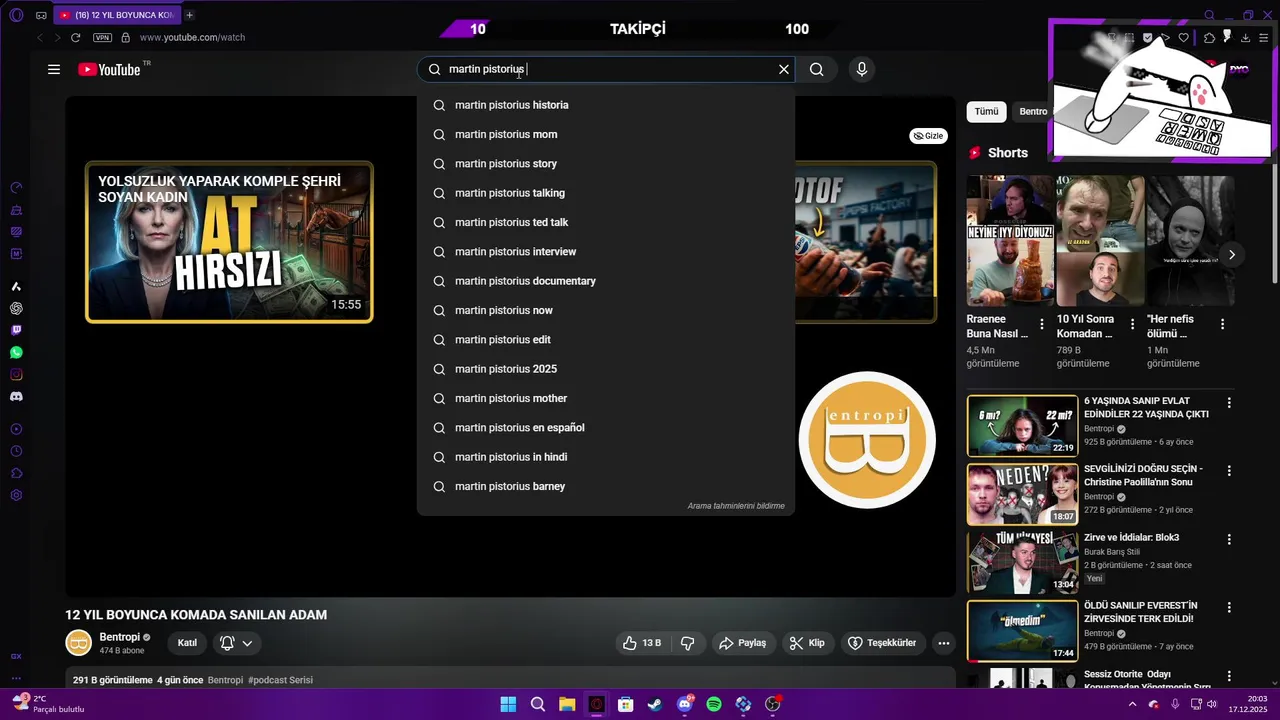Join the channel with Katıl button
Viewport: 1280px width, 720px height.
click(187, 643)
